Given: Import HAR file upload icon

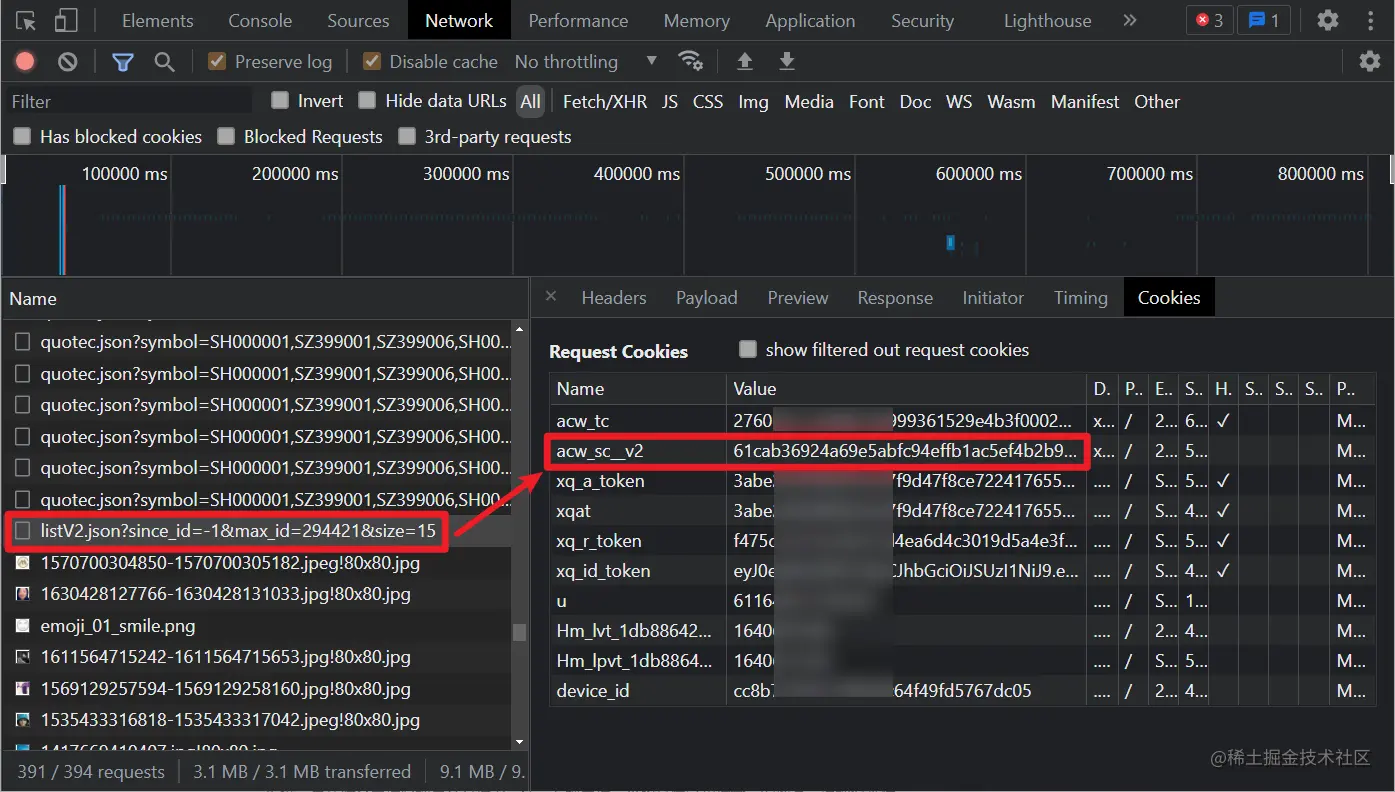Looking at the screenshot, I should pyautogui.click(x=744, y=62).
